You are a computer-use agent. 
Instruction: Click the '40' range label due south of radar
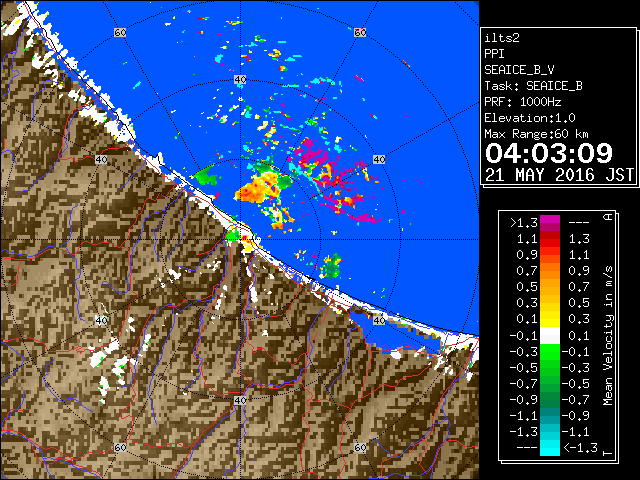240,400
